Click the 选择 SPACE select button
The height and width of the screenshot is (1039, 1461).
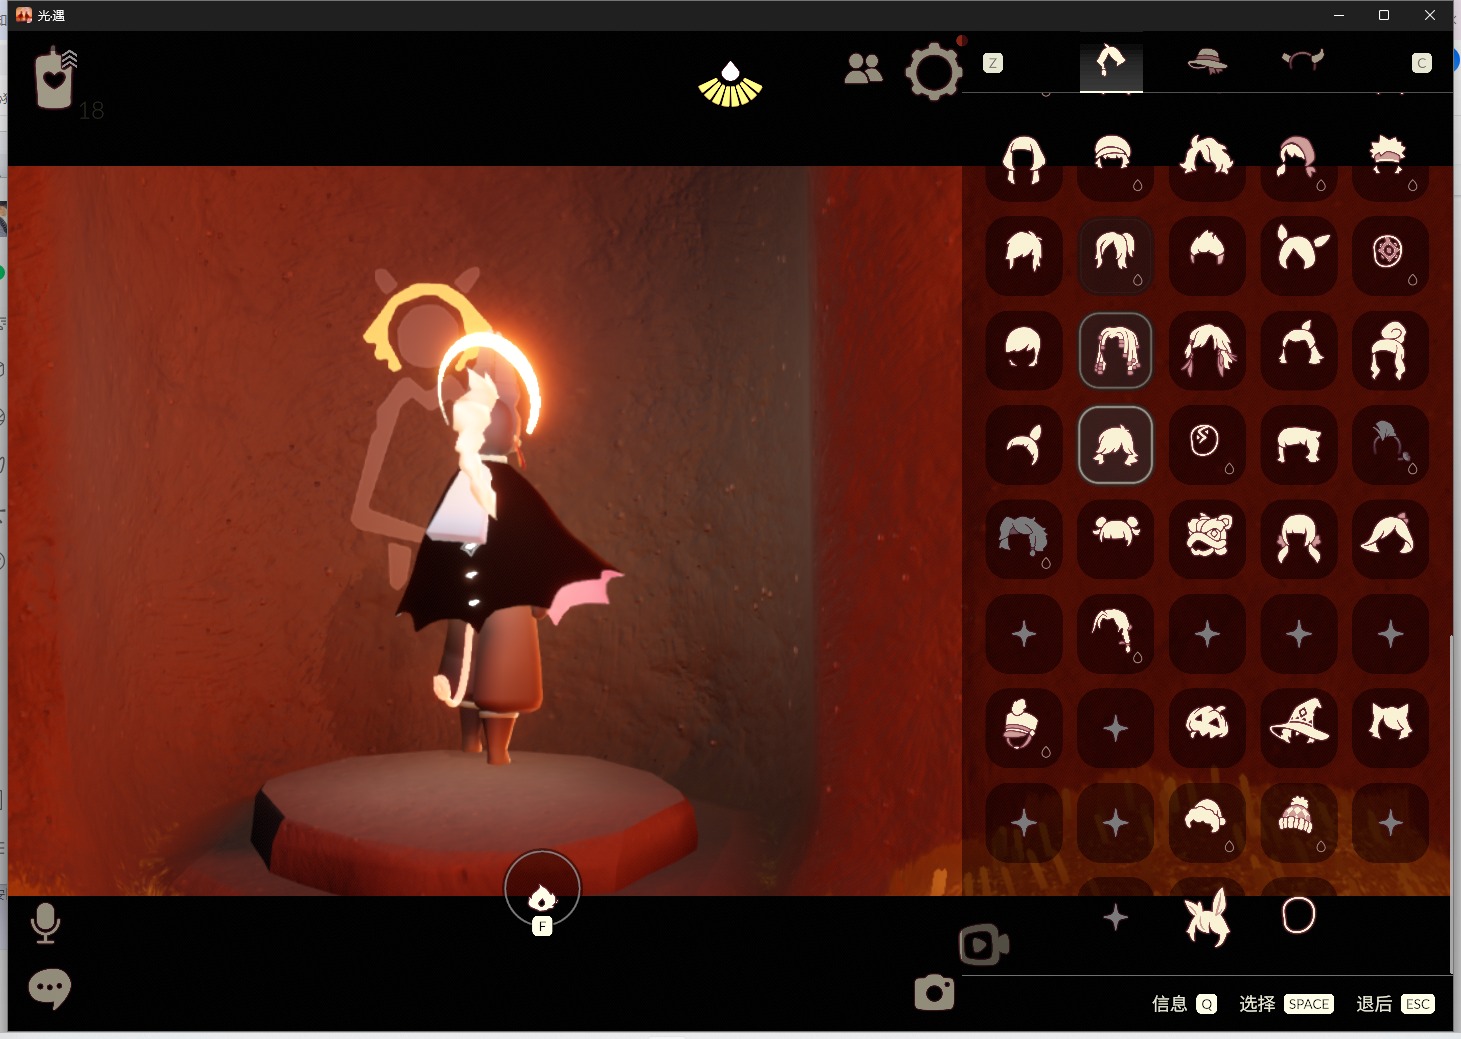coord(1286,1004)
